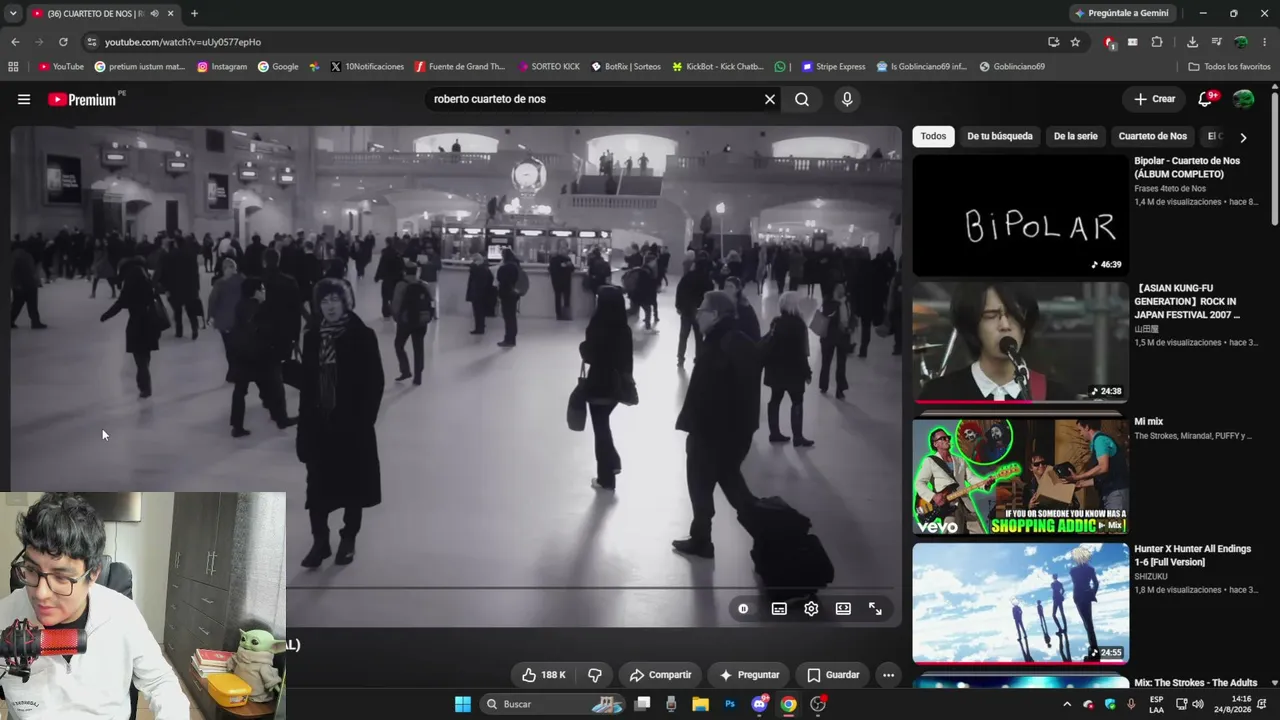Submit search with the magnifying glass button
Screen dimensions: 1280x720
[x=802, y=99]
